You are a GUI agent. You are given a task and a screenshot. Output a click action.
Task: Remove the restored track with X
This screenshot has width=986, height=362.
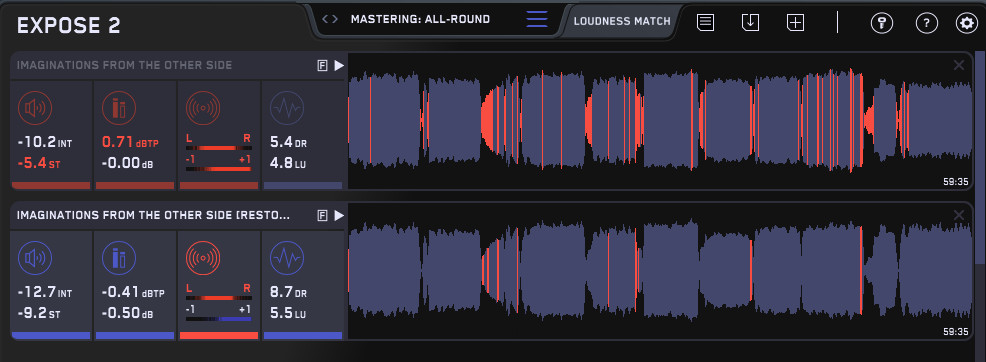(x=959, y=216)
